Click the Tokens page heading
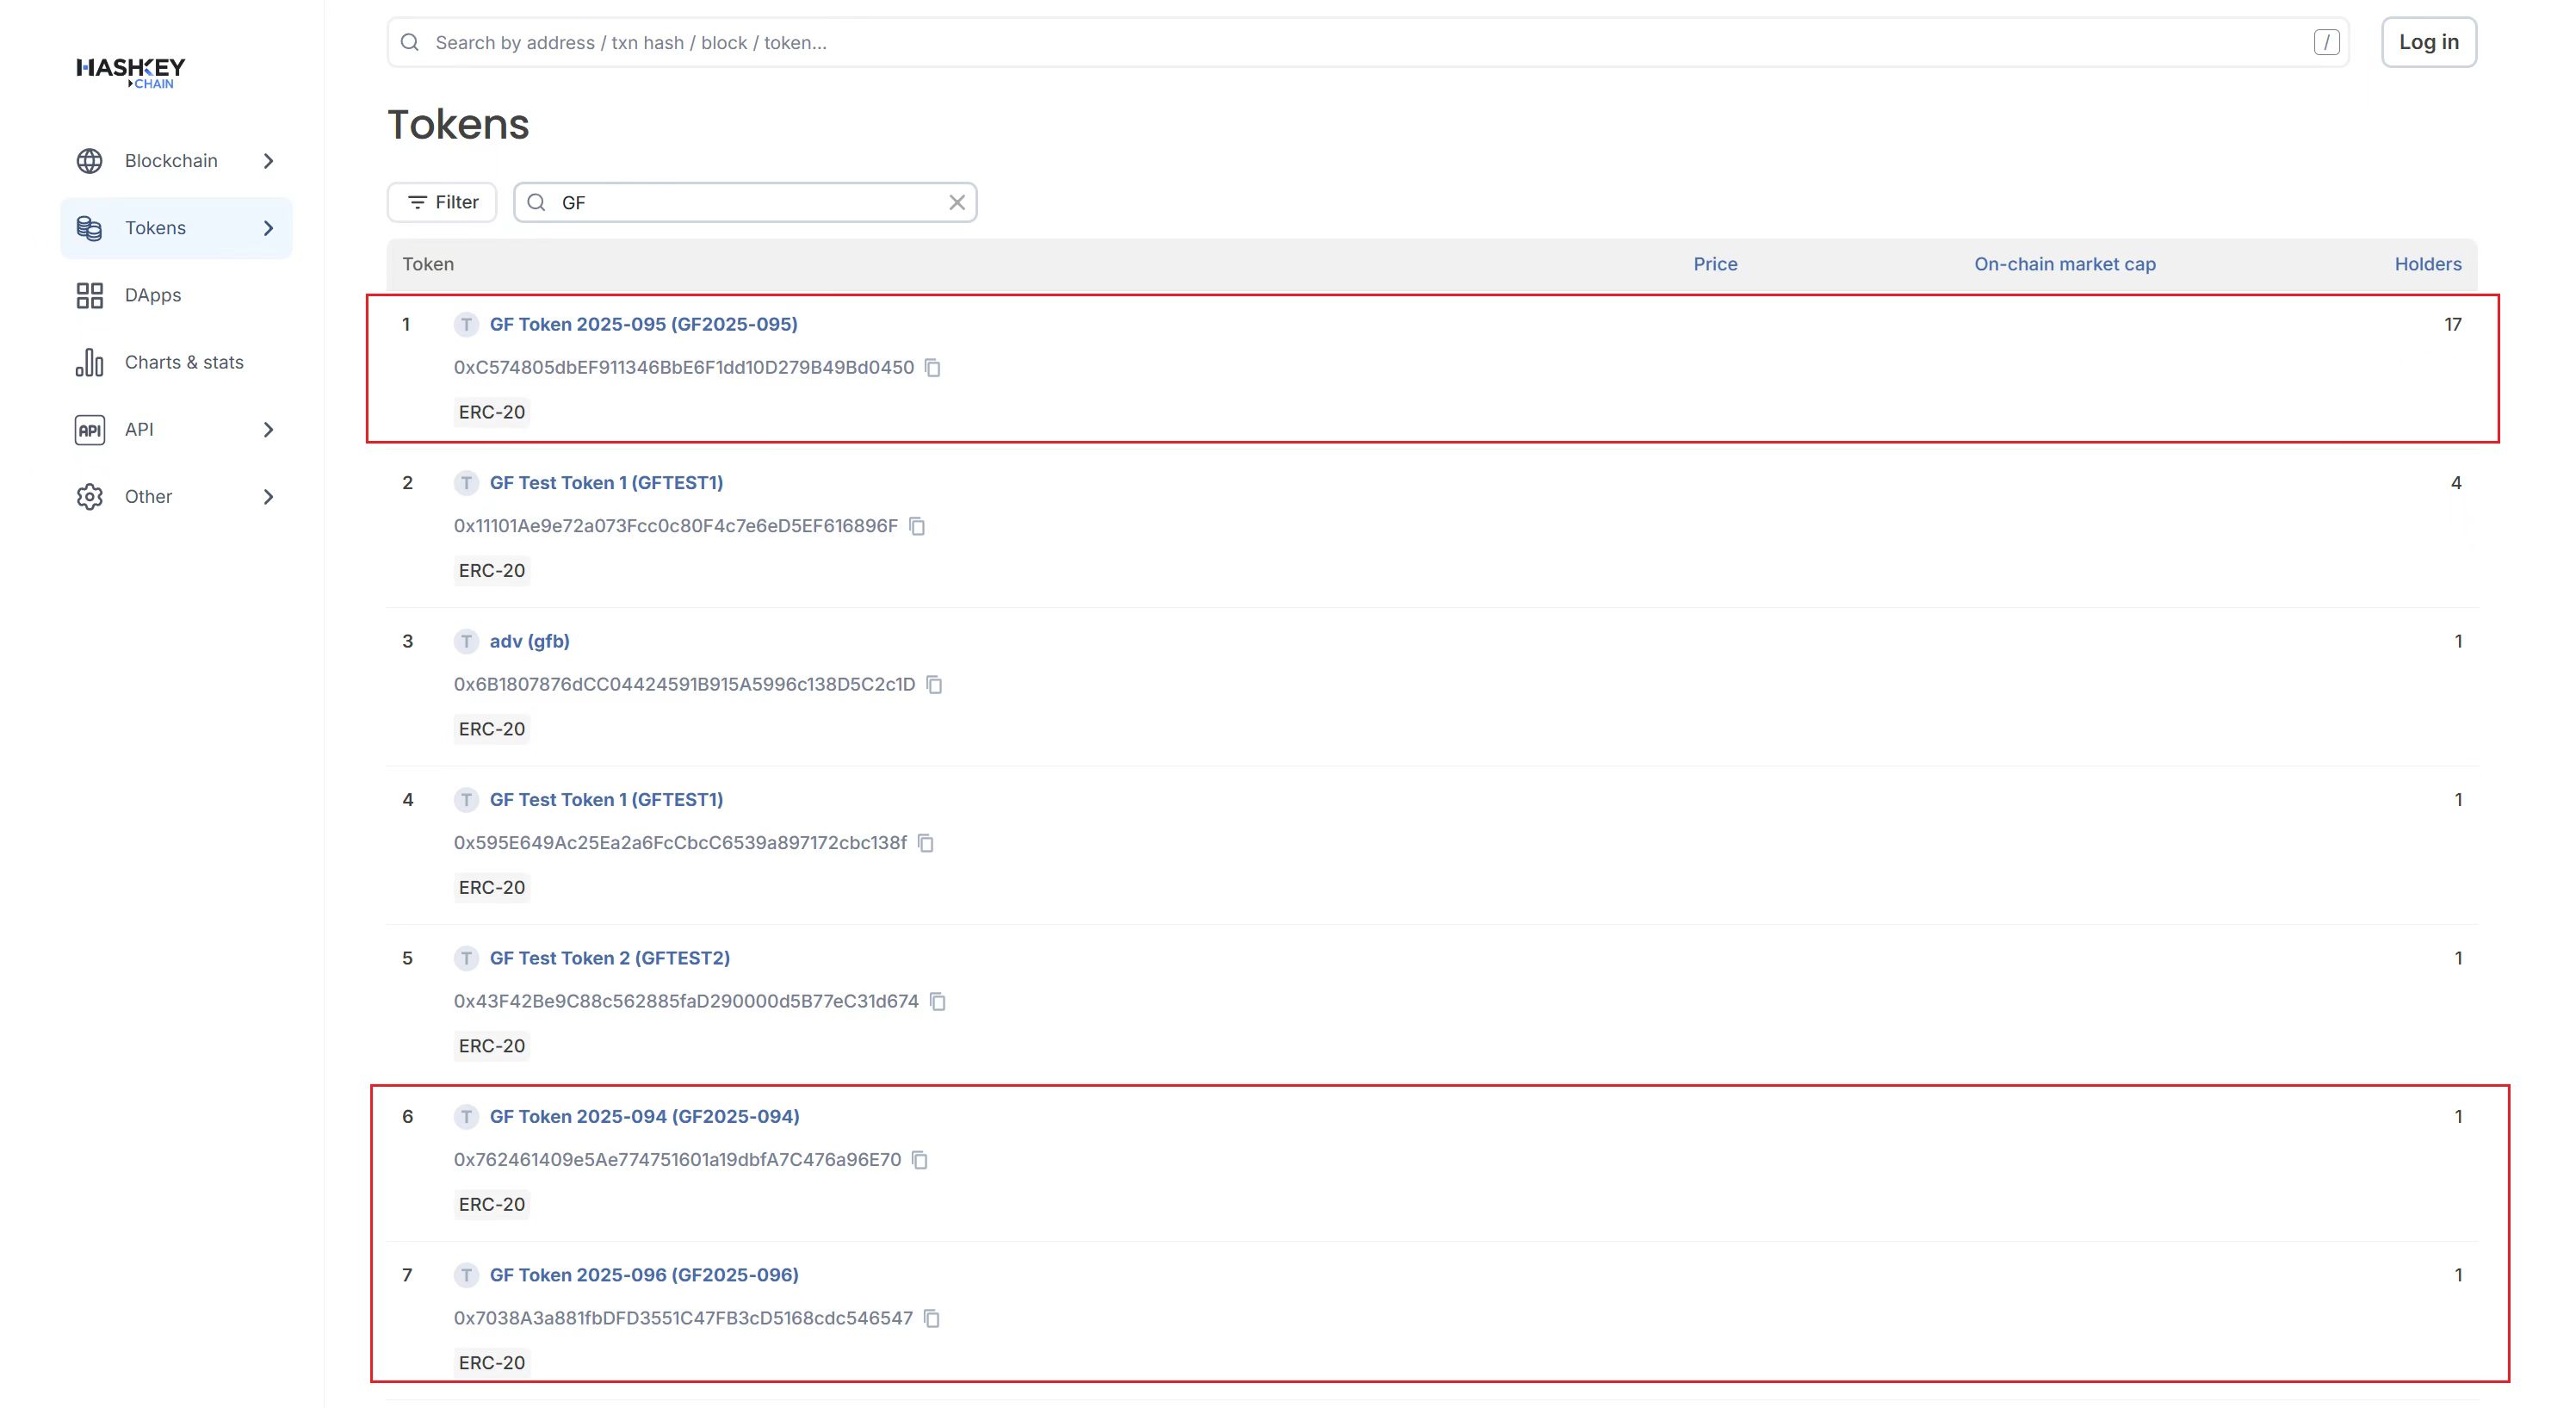Image resolution: width=2576 pixels, height=1408 pixels. pos(458,124)
